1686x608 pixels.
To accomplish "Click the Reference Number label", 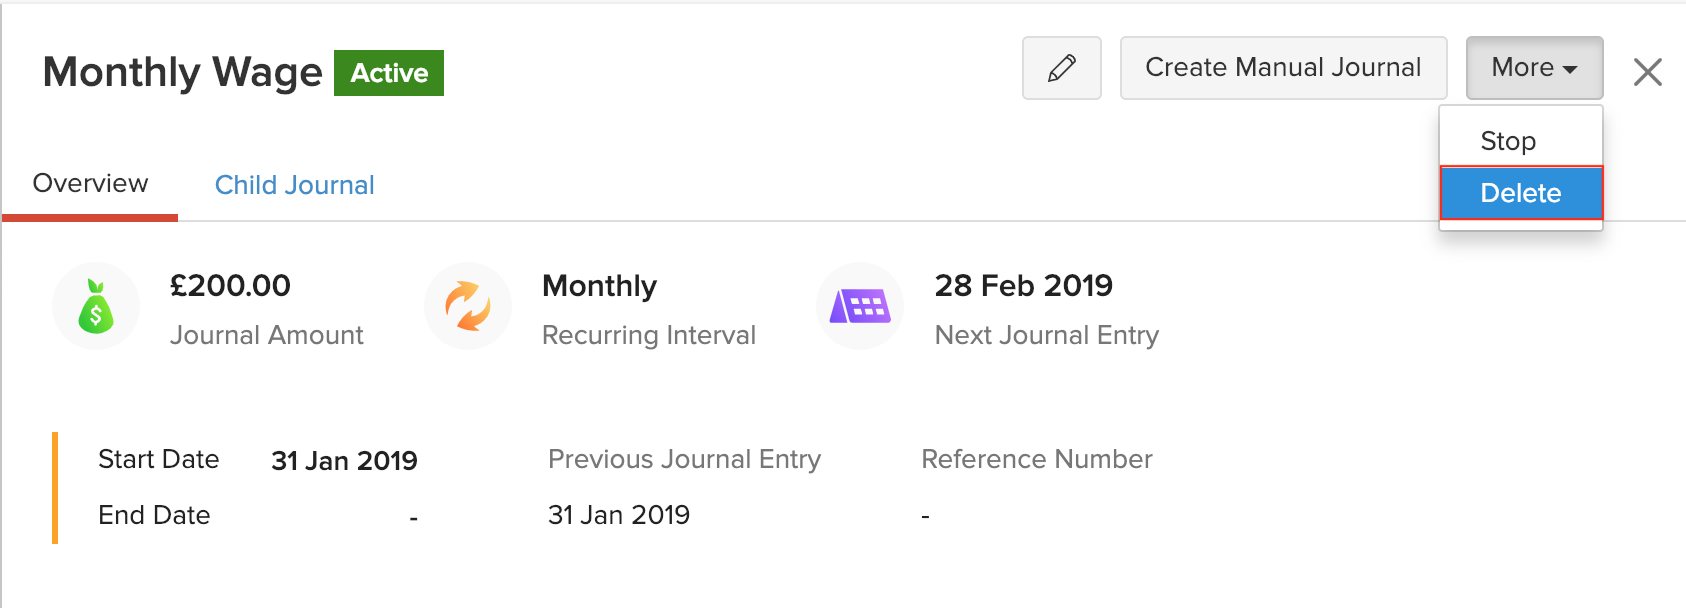I will click(1036, 459).
